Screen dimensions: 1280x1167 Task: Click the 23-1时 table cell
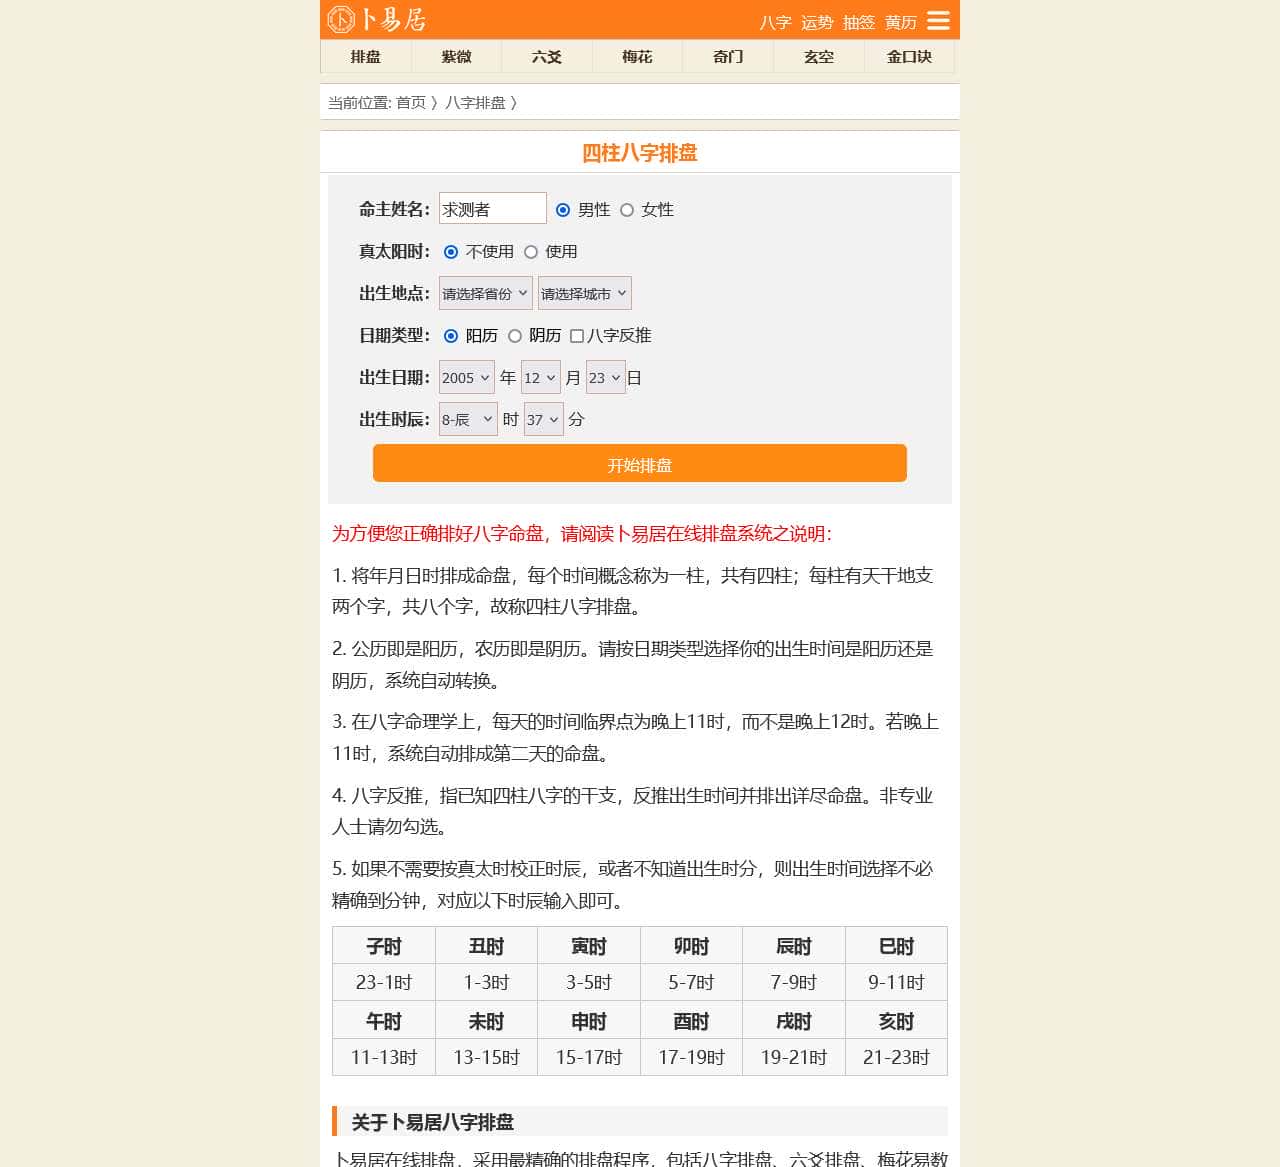(384, 982)
